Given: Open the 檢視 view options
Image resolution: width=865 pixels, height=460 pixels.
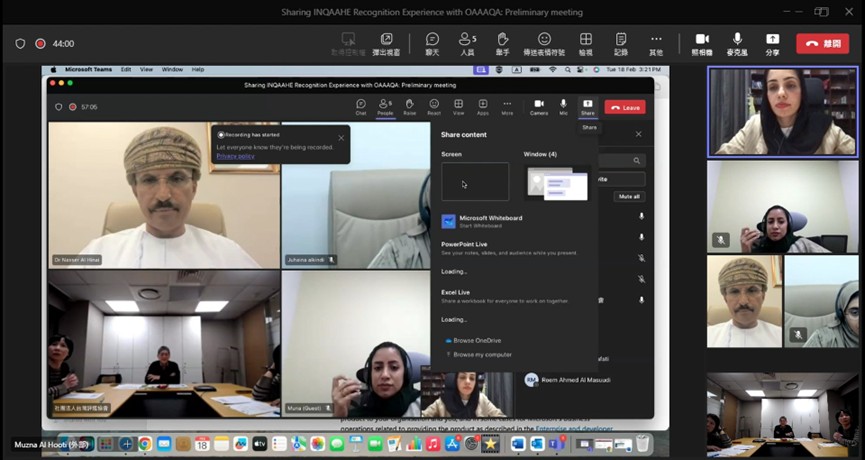Looking at the screenshot, I should (x=586, y=44).
